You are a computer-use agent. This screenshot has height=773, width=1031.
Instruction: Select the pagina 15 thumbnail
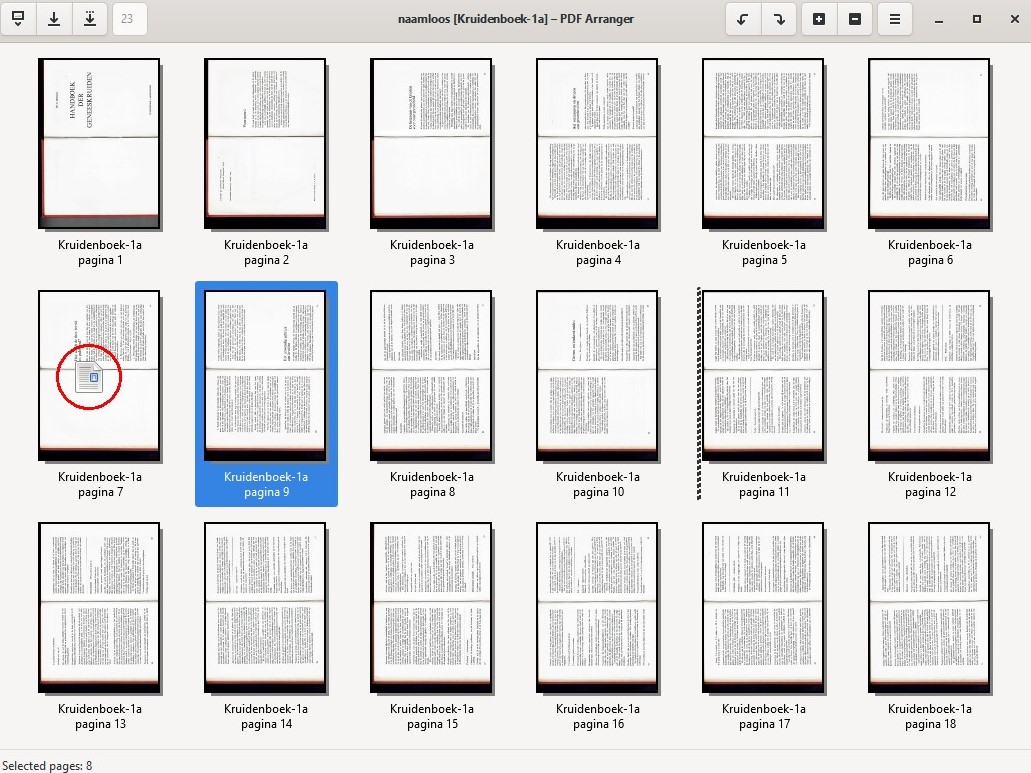coord(431,606)
